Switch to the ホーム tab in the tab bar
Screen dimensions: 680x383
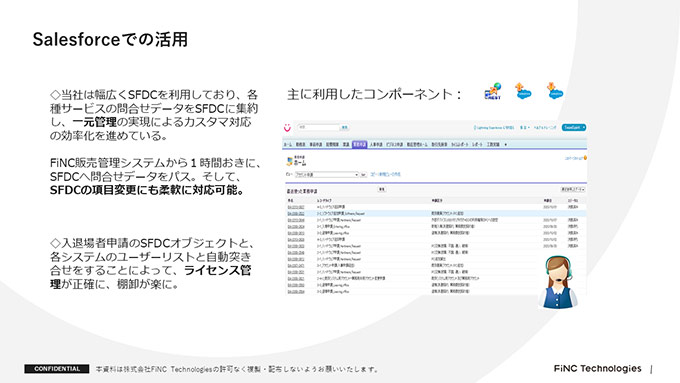click(x=288, y=144)
